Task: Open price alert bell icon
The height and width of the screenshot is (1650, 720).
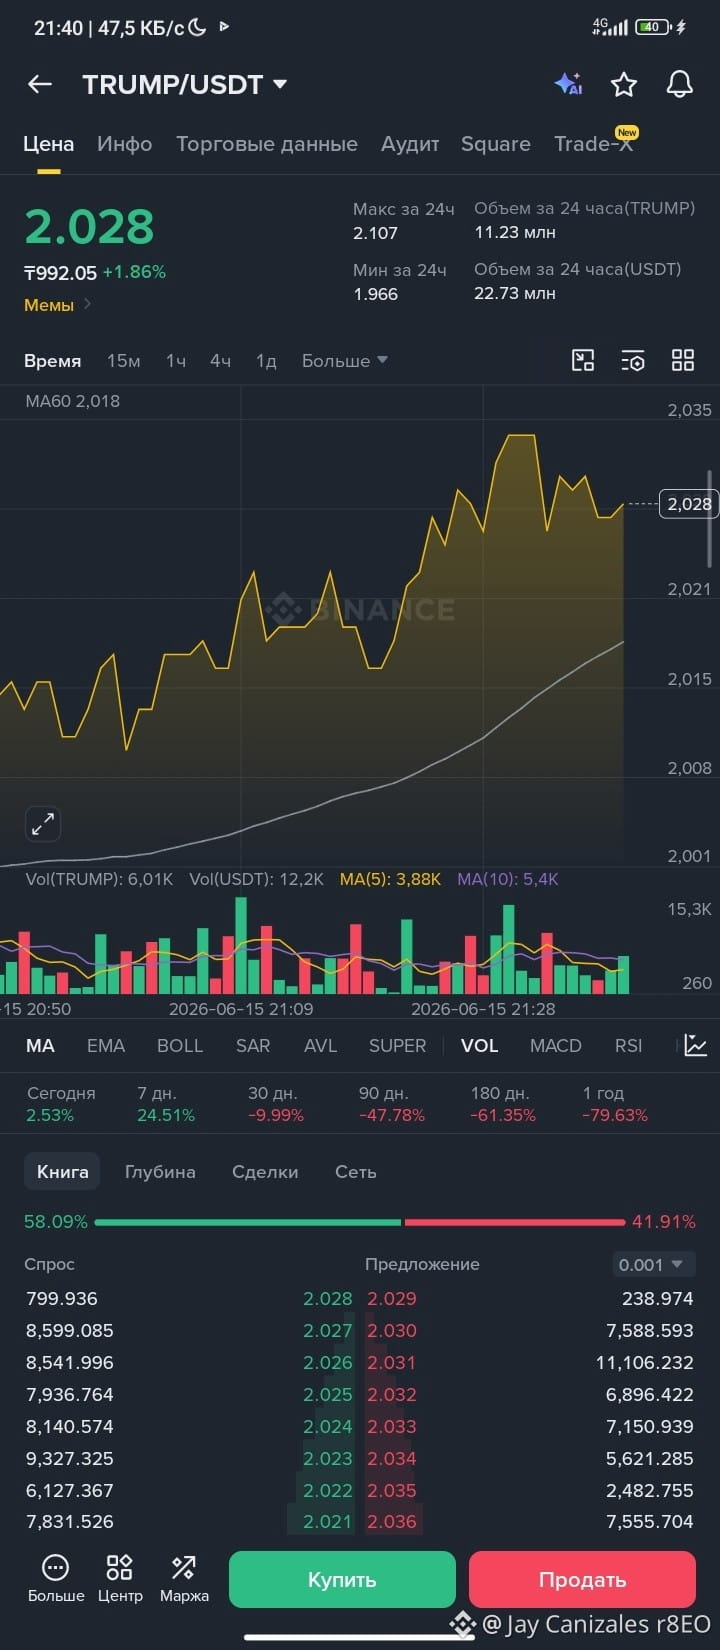Action: [680, 84]
